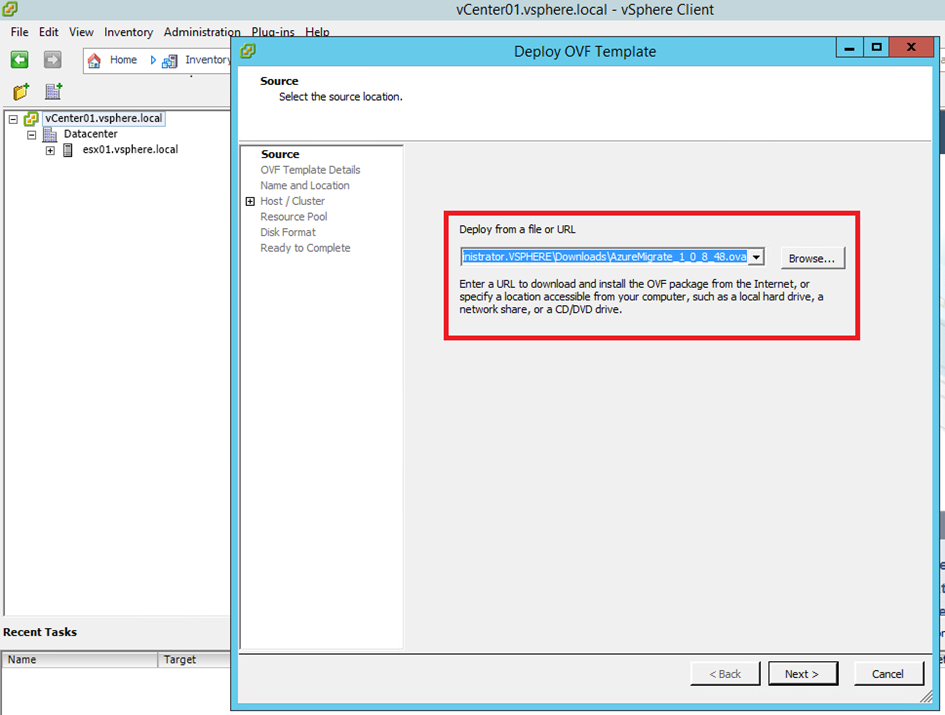
Task: Open the View menu
Action: click(x=81, y=32)
